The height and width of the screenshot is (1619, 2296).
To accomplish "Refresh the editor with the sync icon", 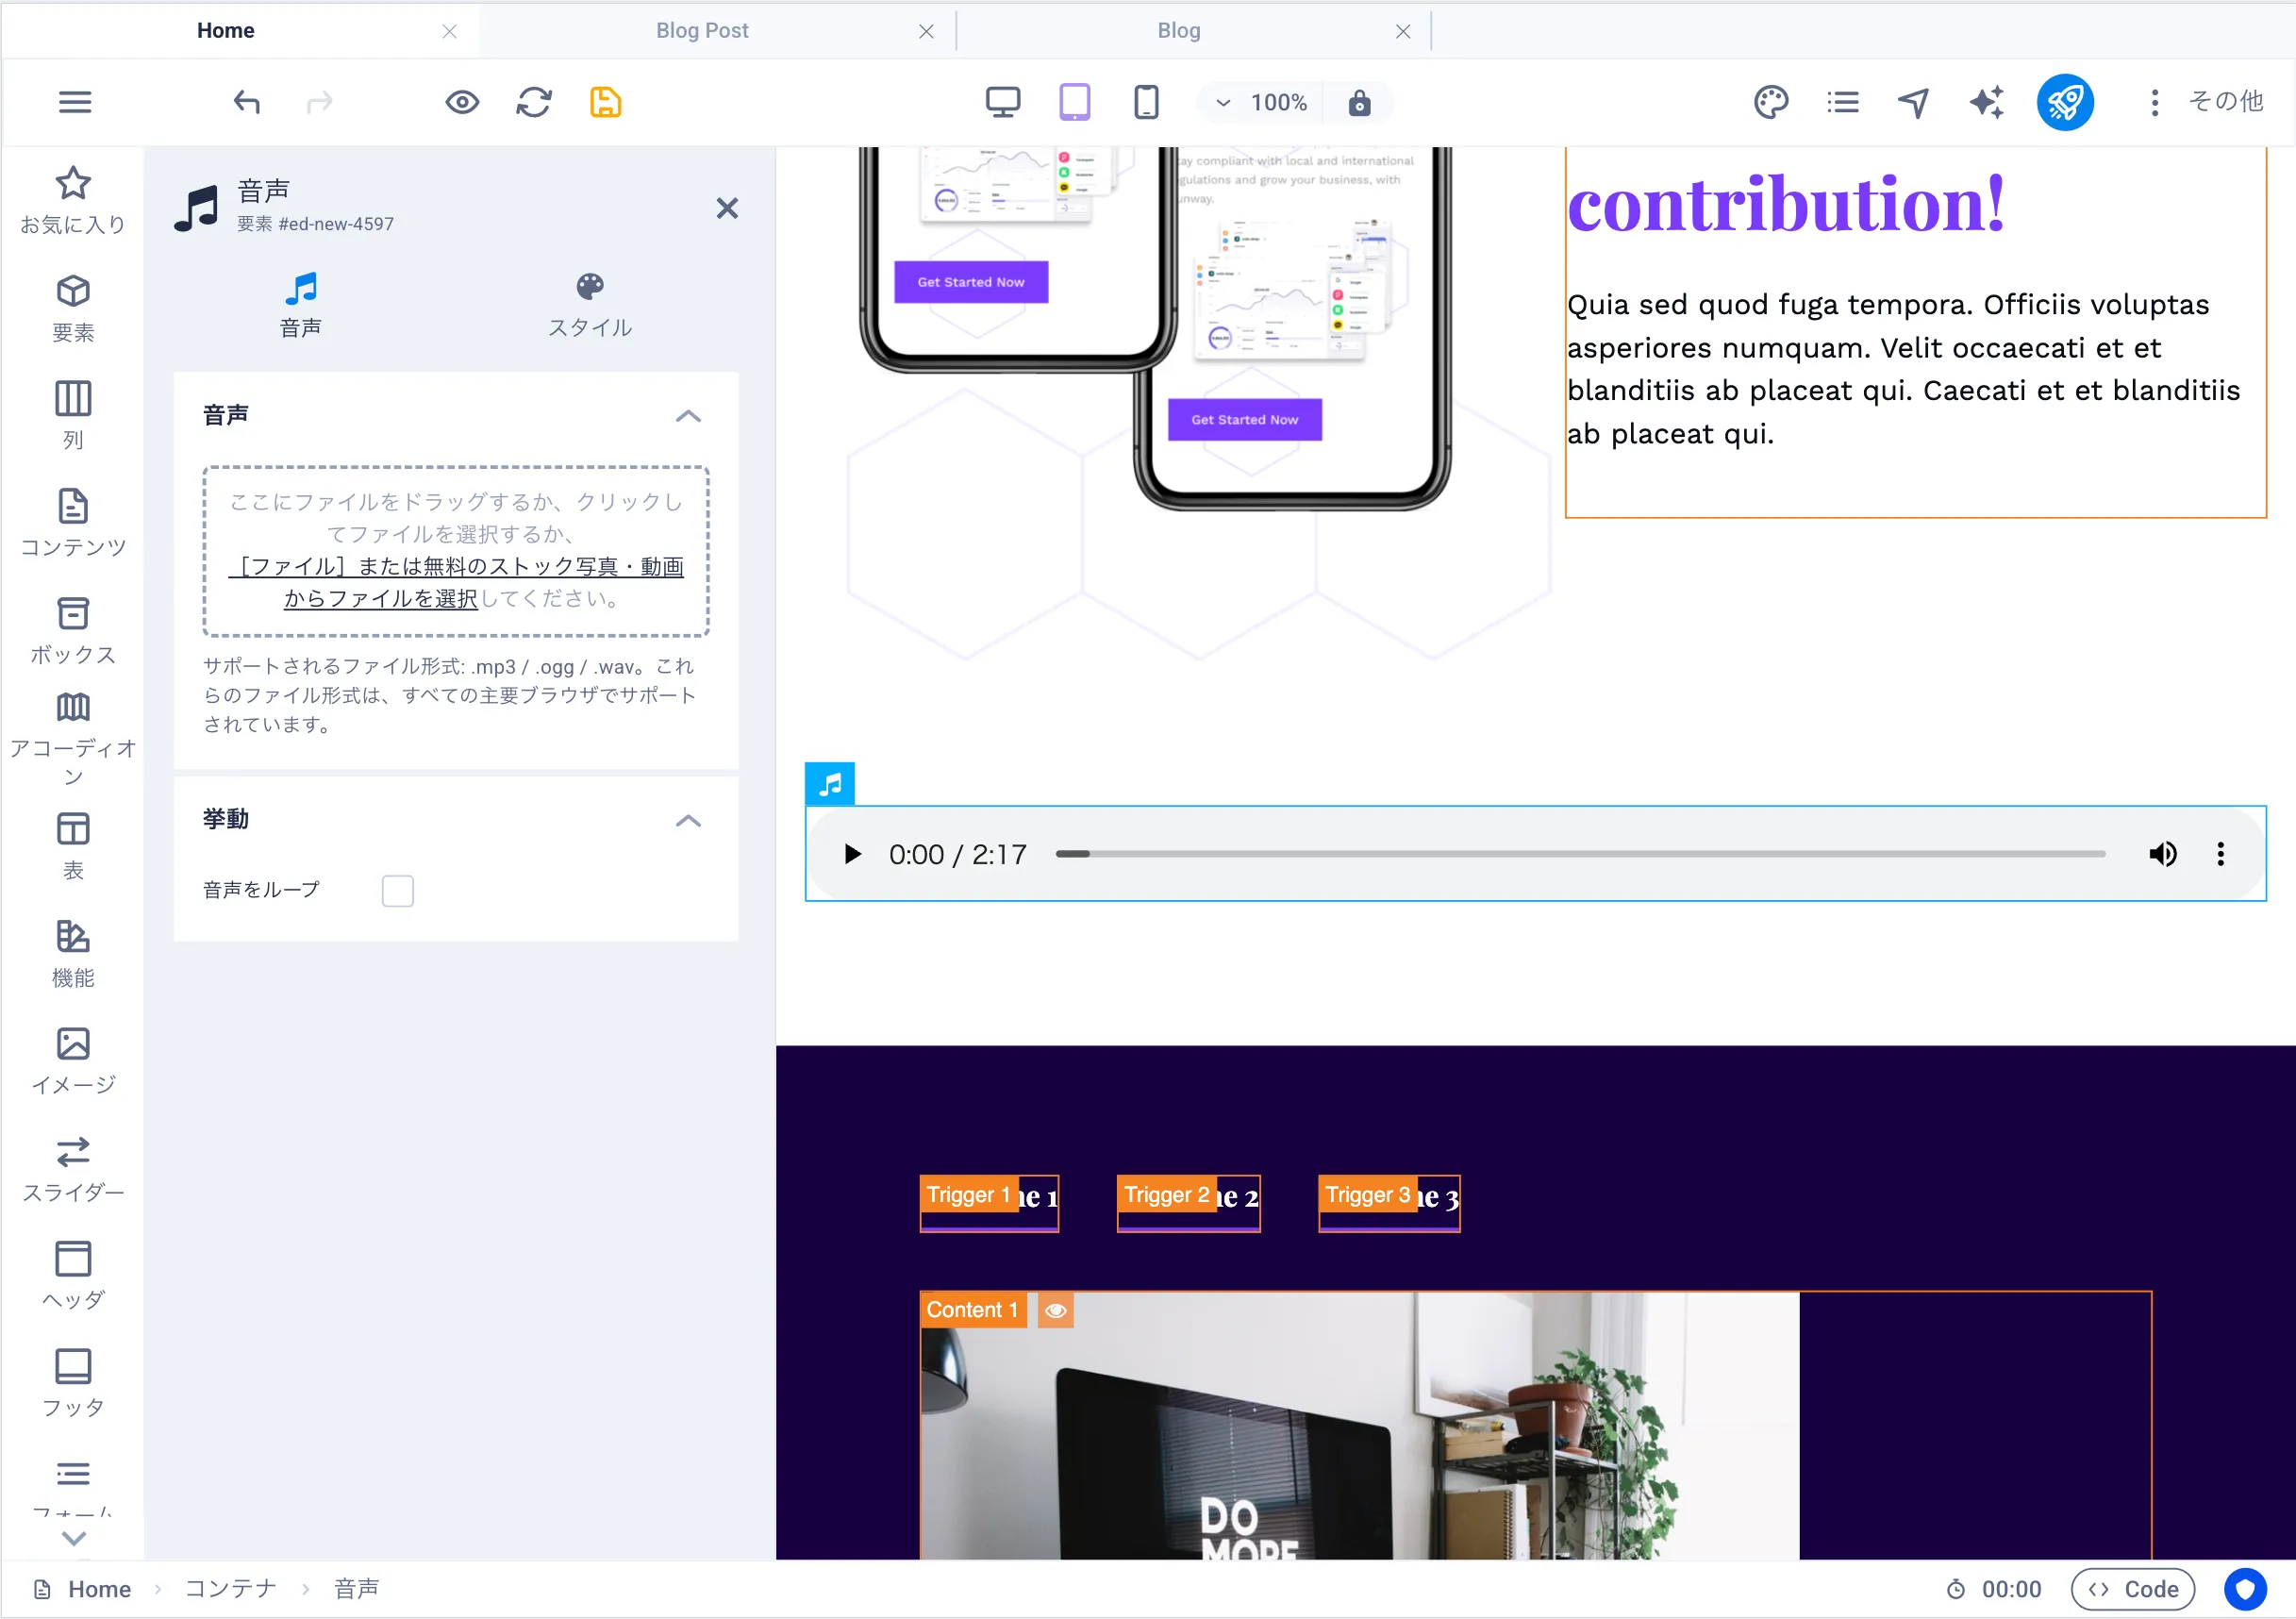I will click(x=534, y=102).
